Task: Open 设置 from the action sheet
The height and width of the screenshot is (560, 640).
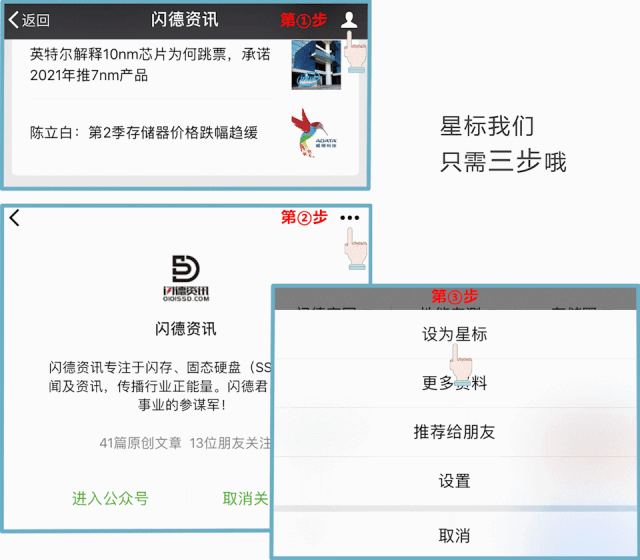Action: pos(455,481)
